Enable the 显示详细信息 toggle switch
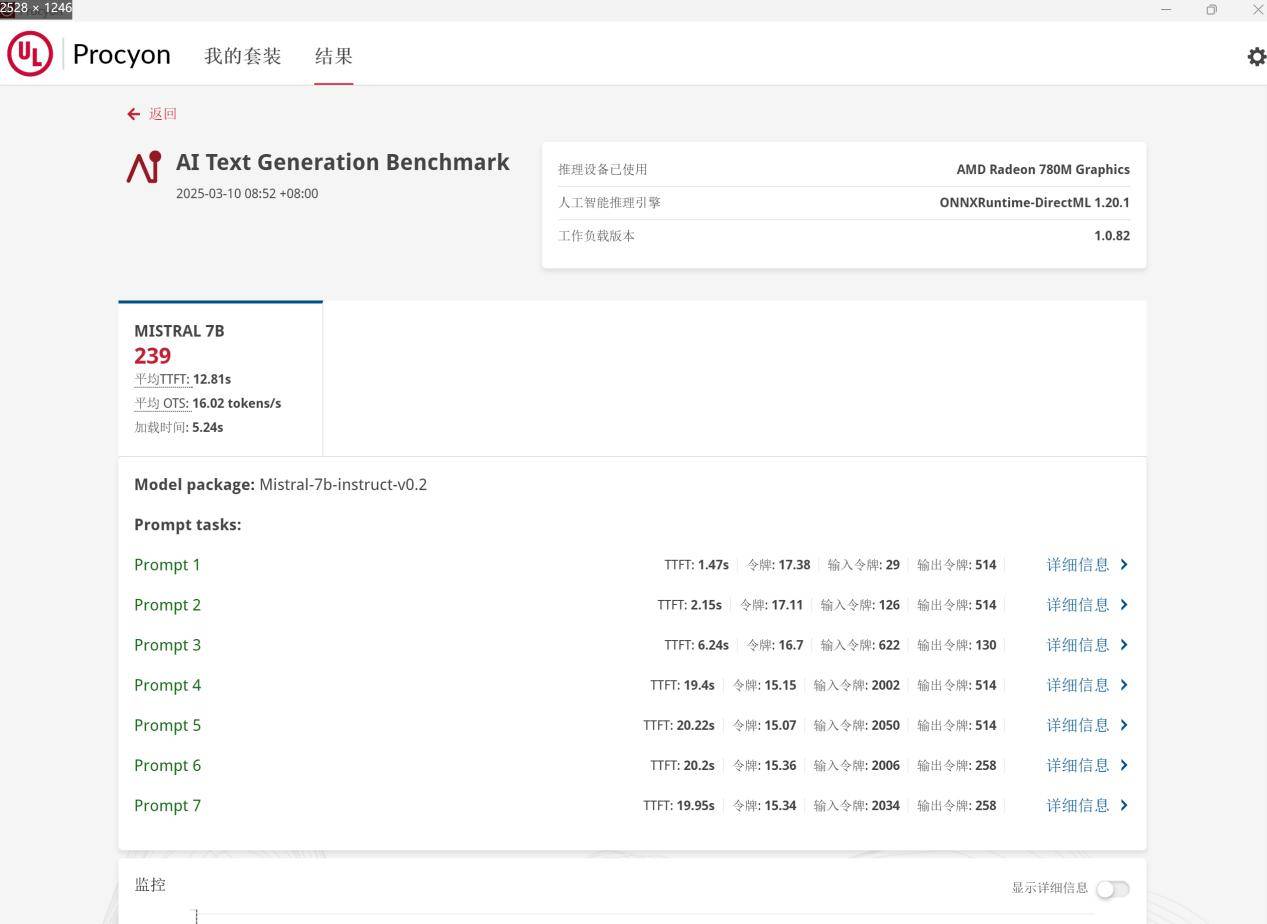The width and height of the screenshot is (1267, 924). [x=1112, y=889]
